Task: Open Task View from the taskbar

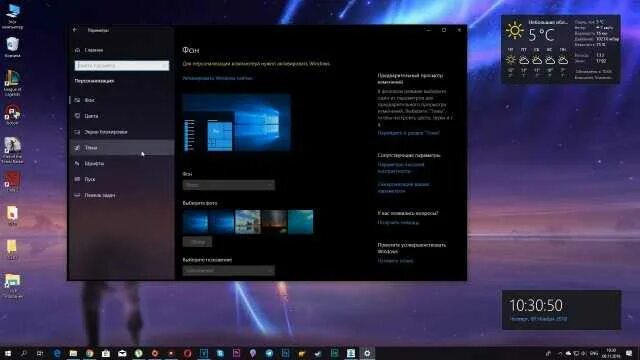Action: click(40, 353)
